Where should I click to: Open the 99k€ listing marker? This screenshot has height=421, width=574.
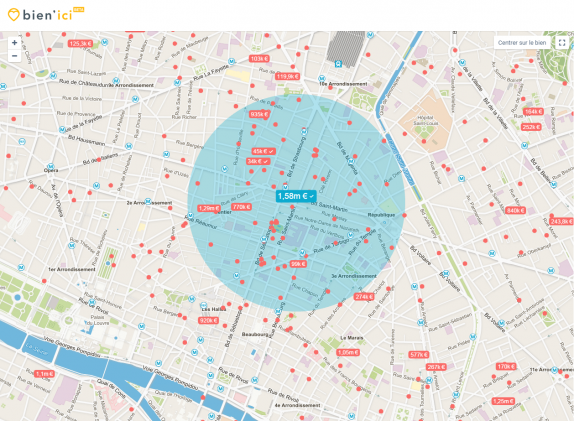coord(298,264)
